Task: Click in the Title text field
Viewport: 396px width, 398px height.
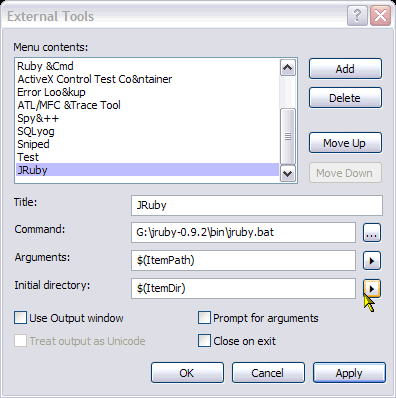Action: (257, 205)
